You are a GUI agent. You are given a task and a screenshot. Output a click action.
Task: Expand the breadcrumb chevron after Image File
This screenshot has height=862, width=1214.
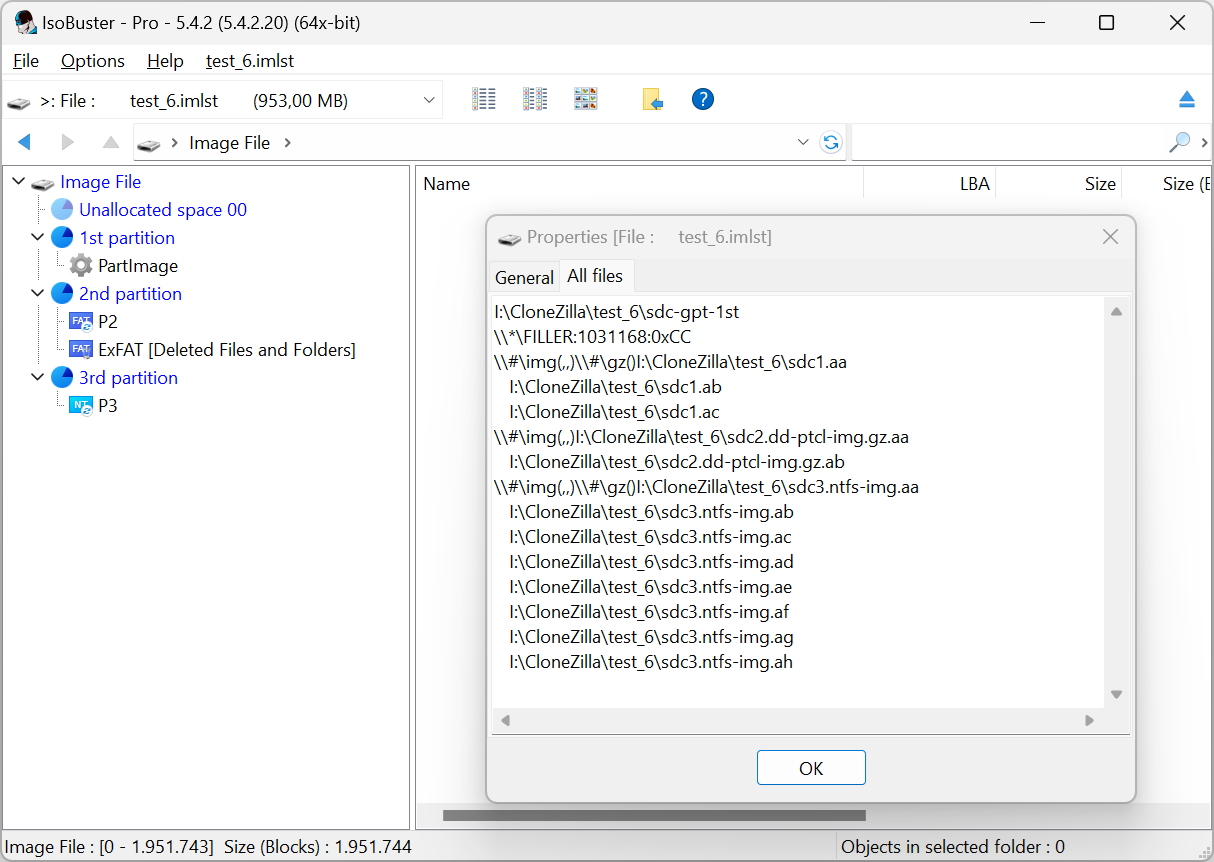288,143
